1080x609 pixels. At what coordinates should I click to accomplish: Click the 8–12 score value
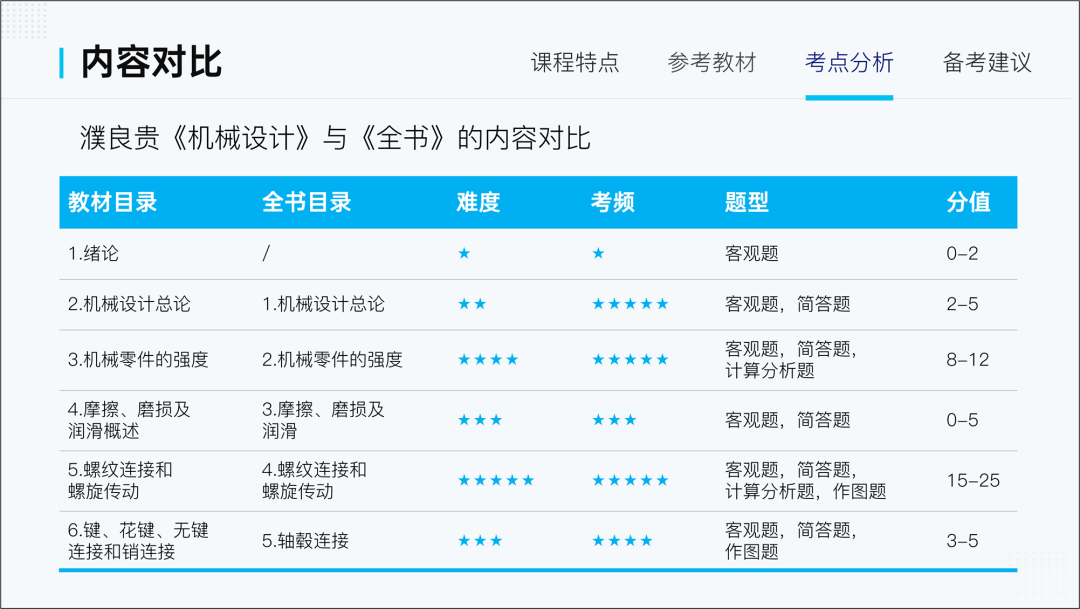[x=968, y=360]
